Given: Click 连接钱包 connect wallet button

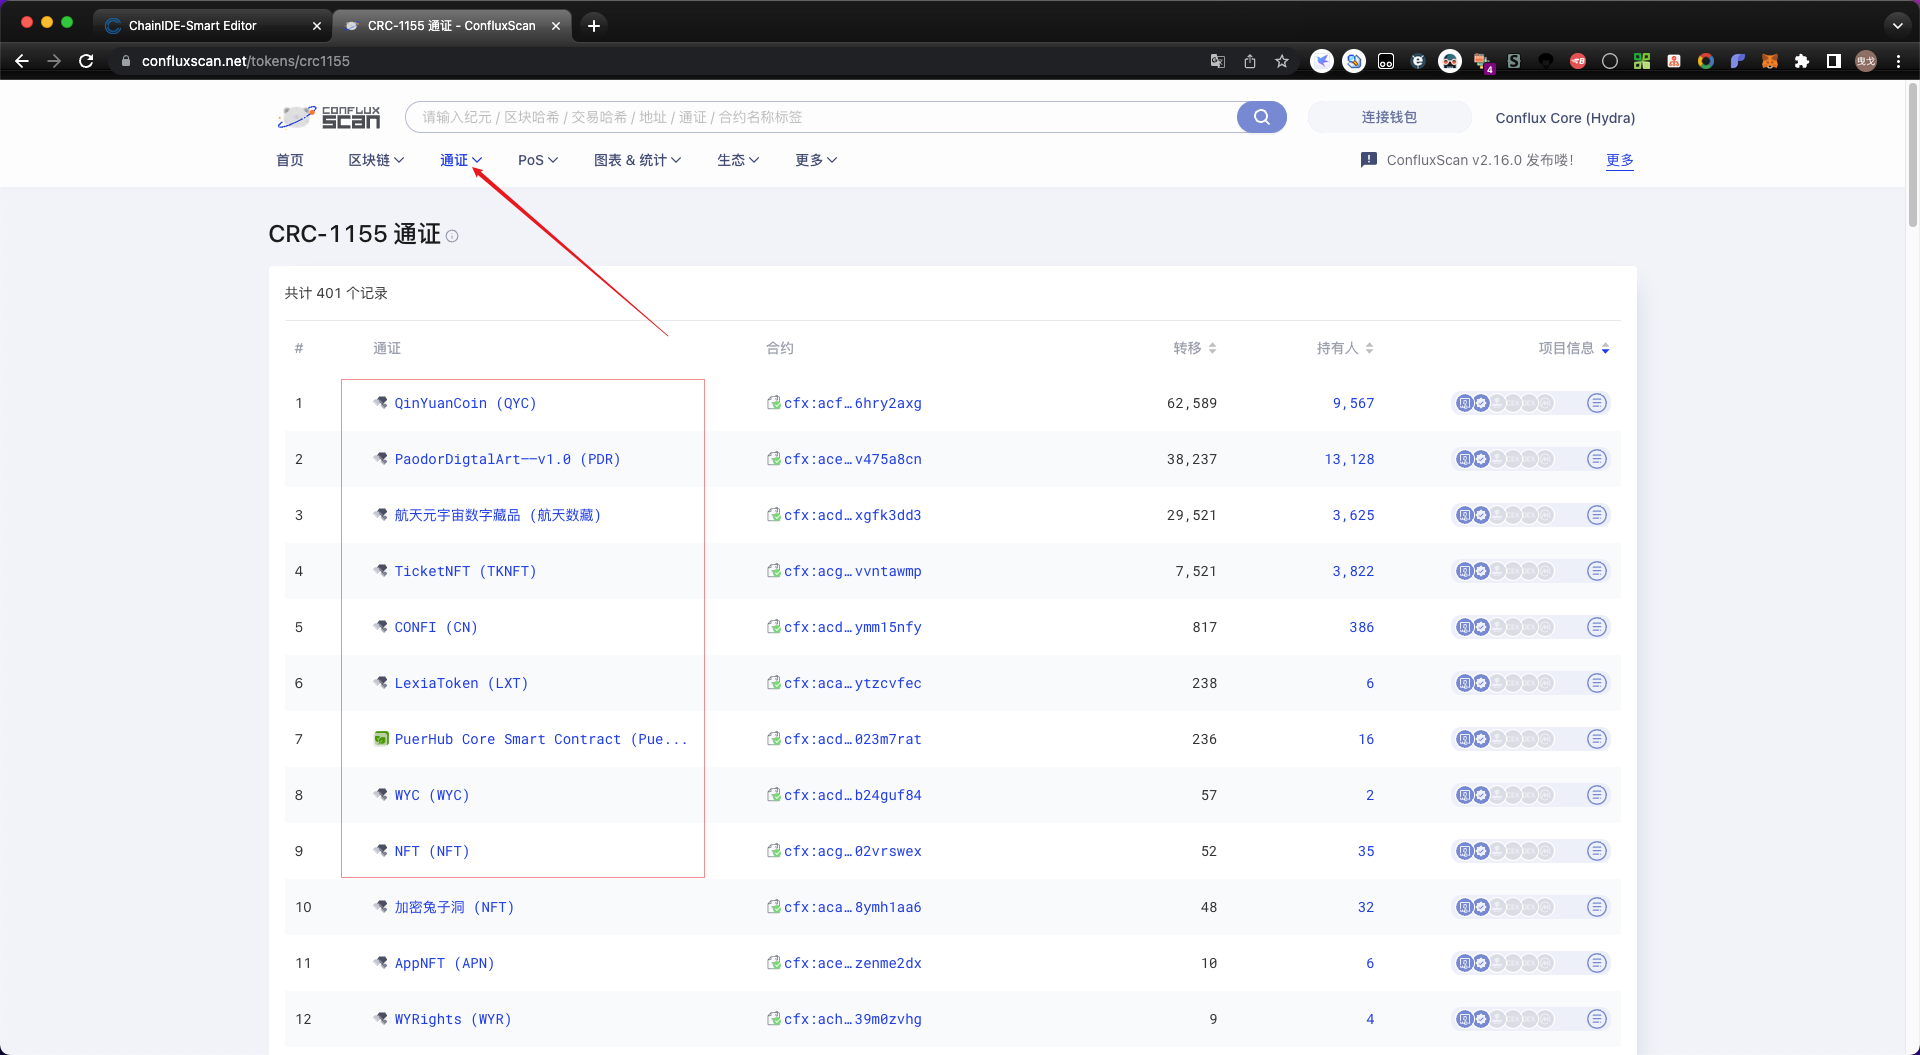Looking at the screenshot, I should coord(1389,117).
